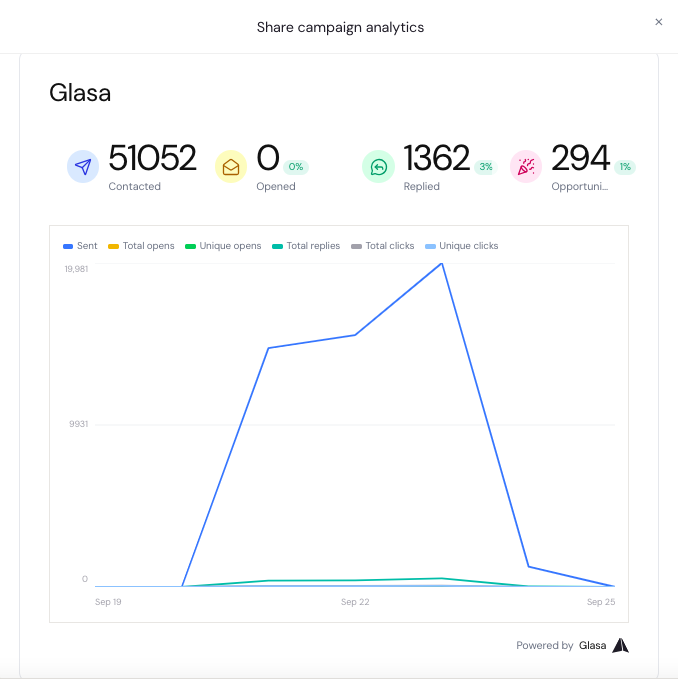
Task: Click the Sep 25 axis label
Action: tap(601, 602)
